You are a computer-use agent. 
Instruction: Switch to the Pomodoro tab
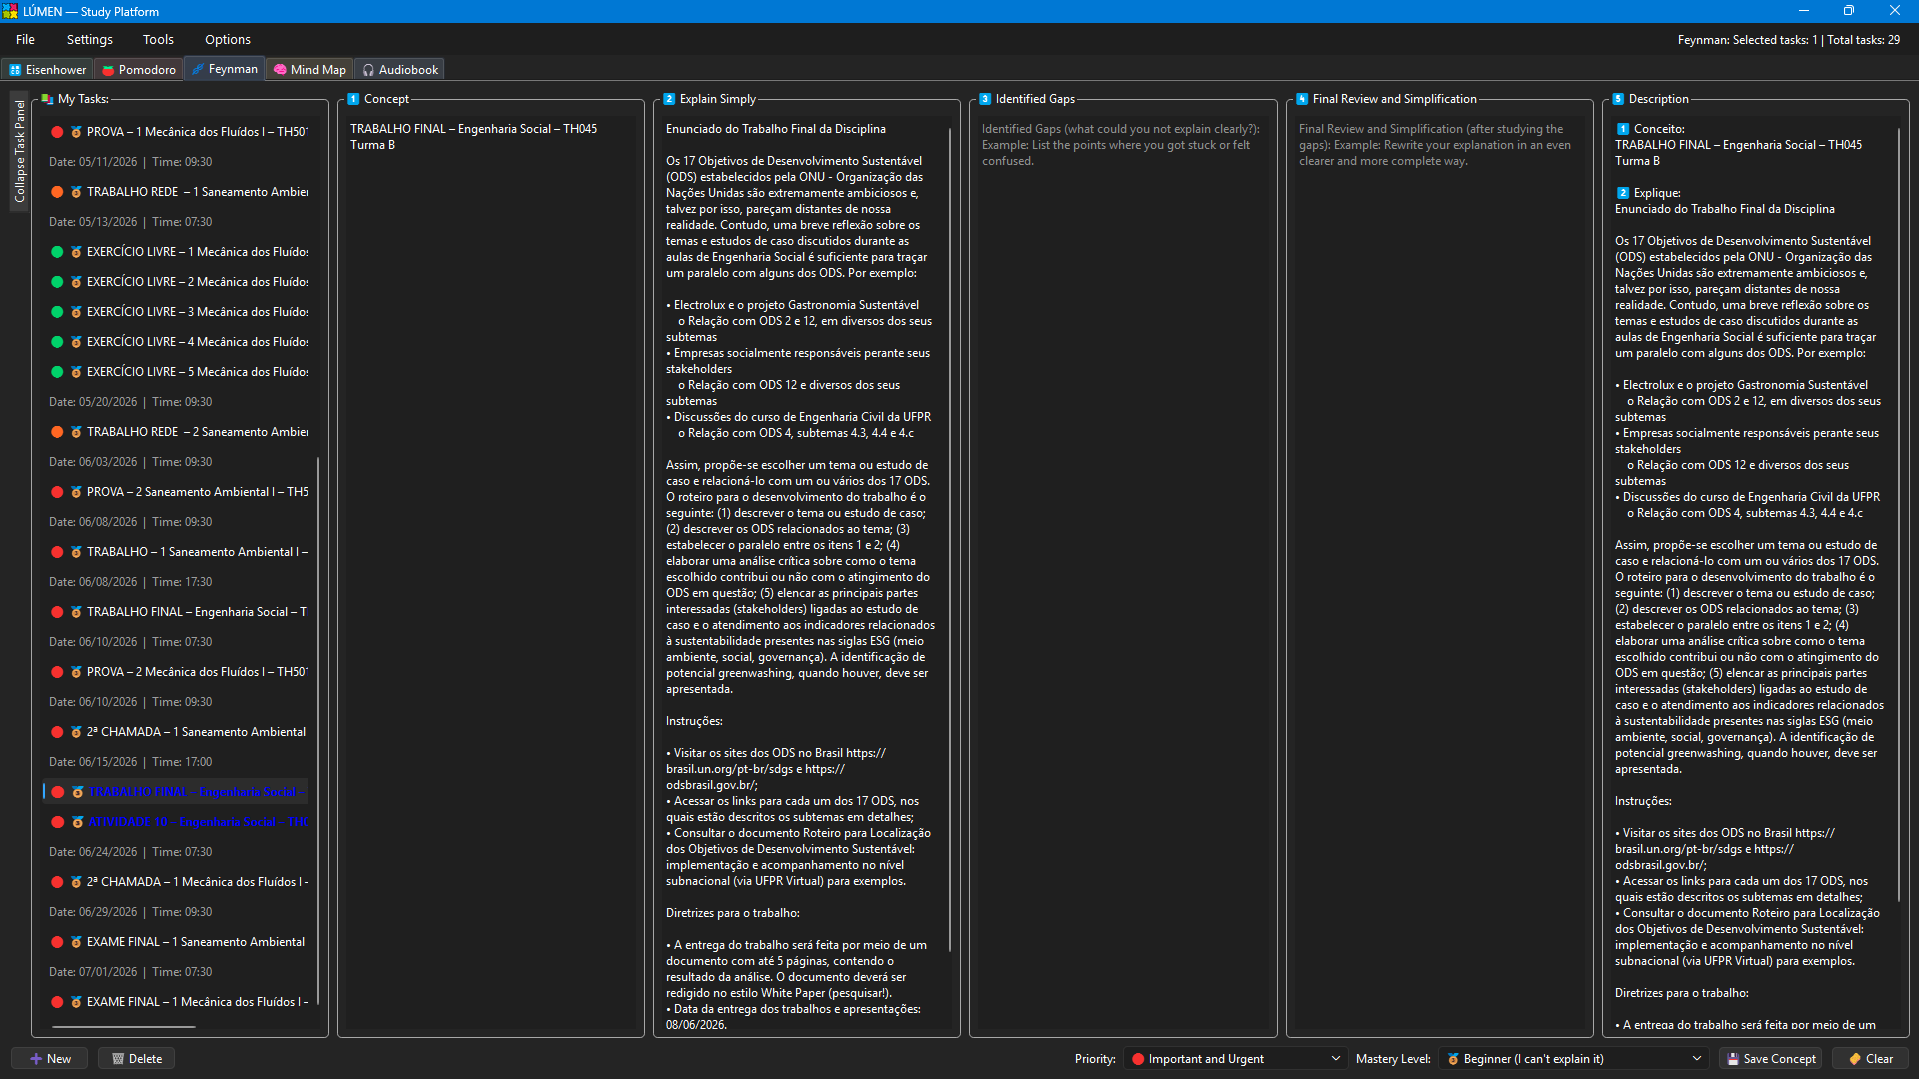[139, 70]
